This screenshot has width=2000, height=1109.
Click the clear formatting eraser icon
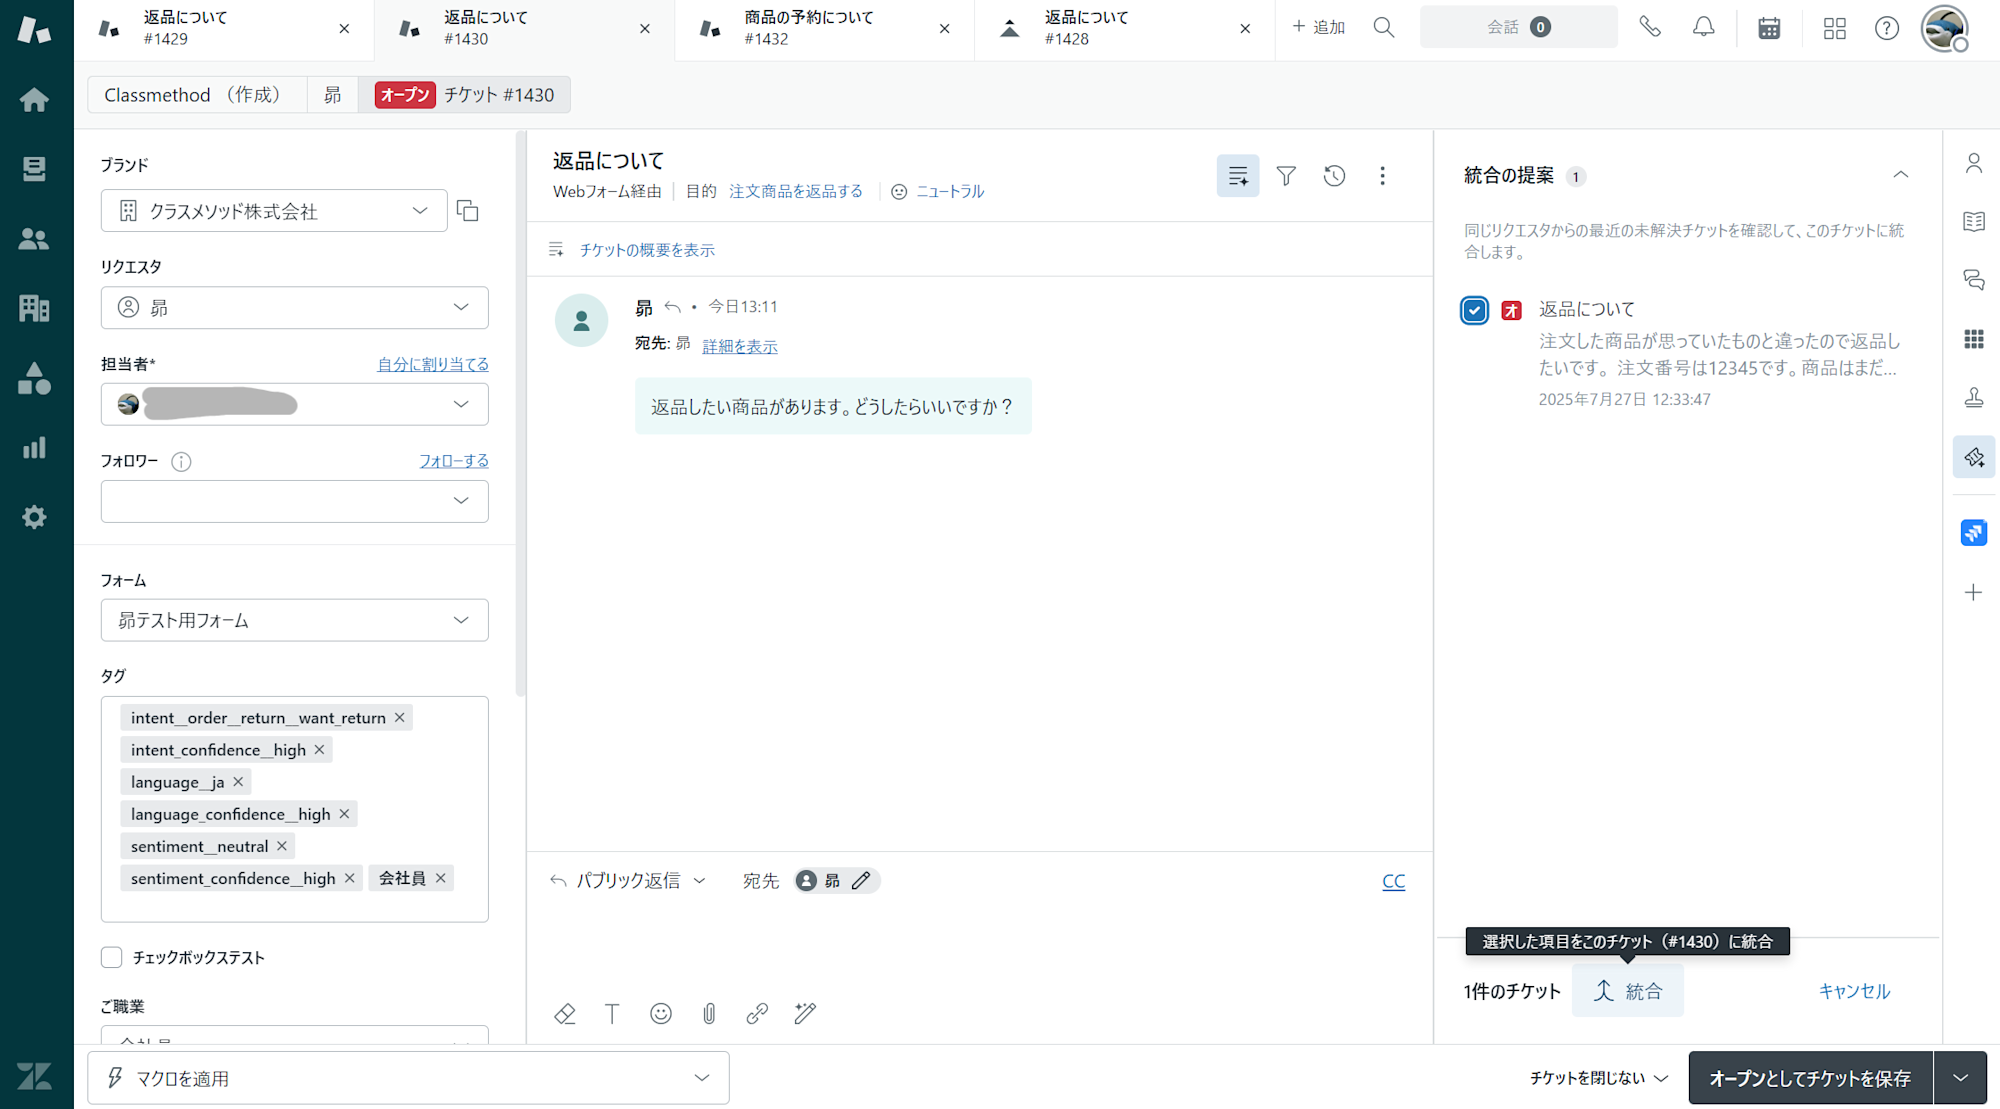(x=565, y=1014)
